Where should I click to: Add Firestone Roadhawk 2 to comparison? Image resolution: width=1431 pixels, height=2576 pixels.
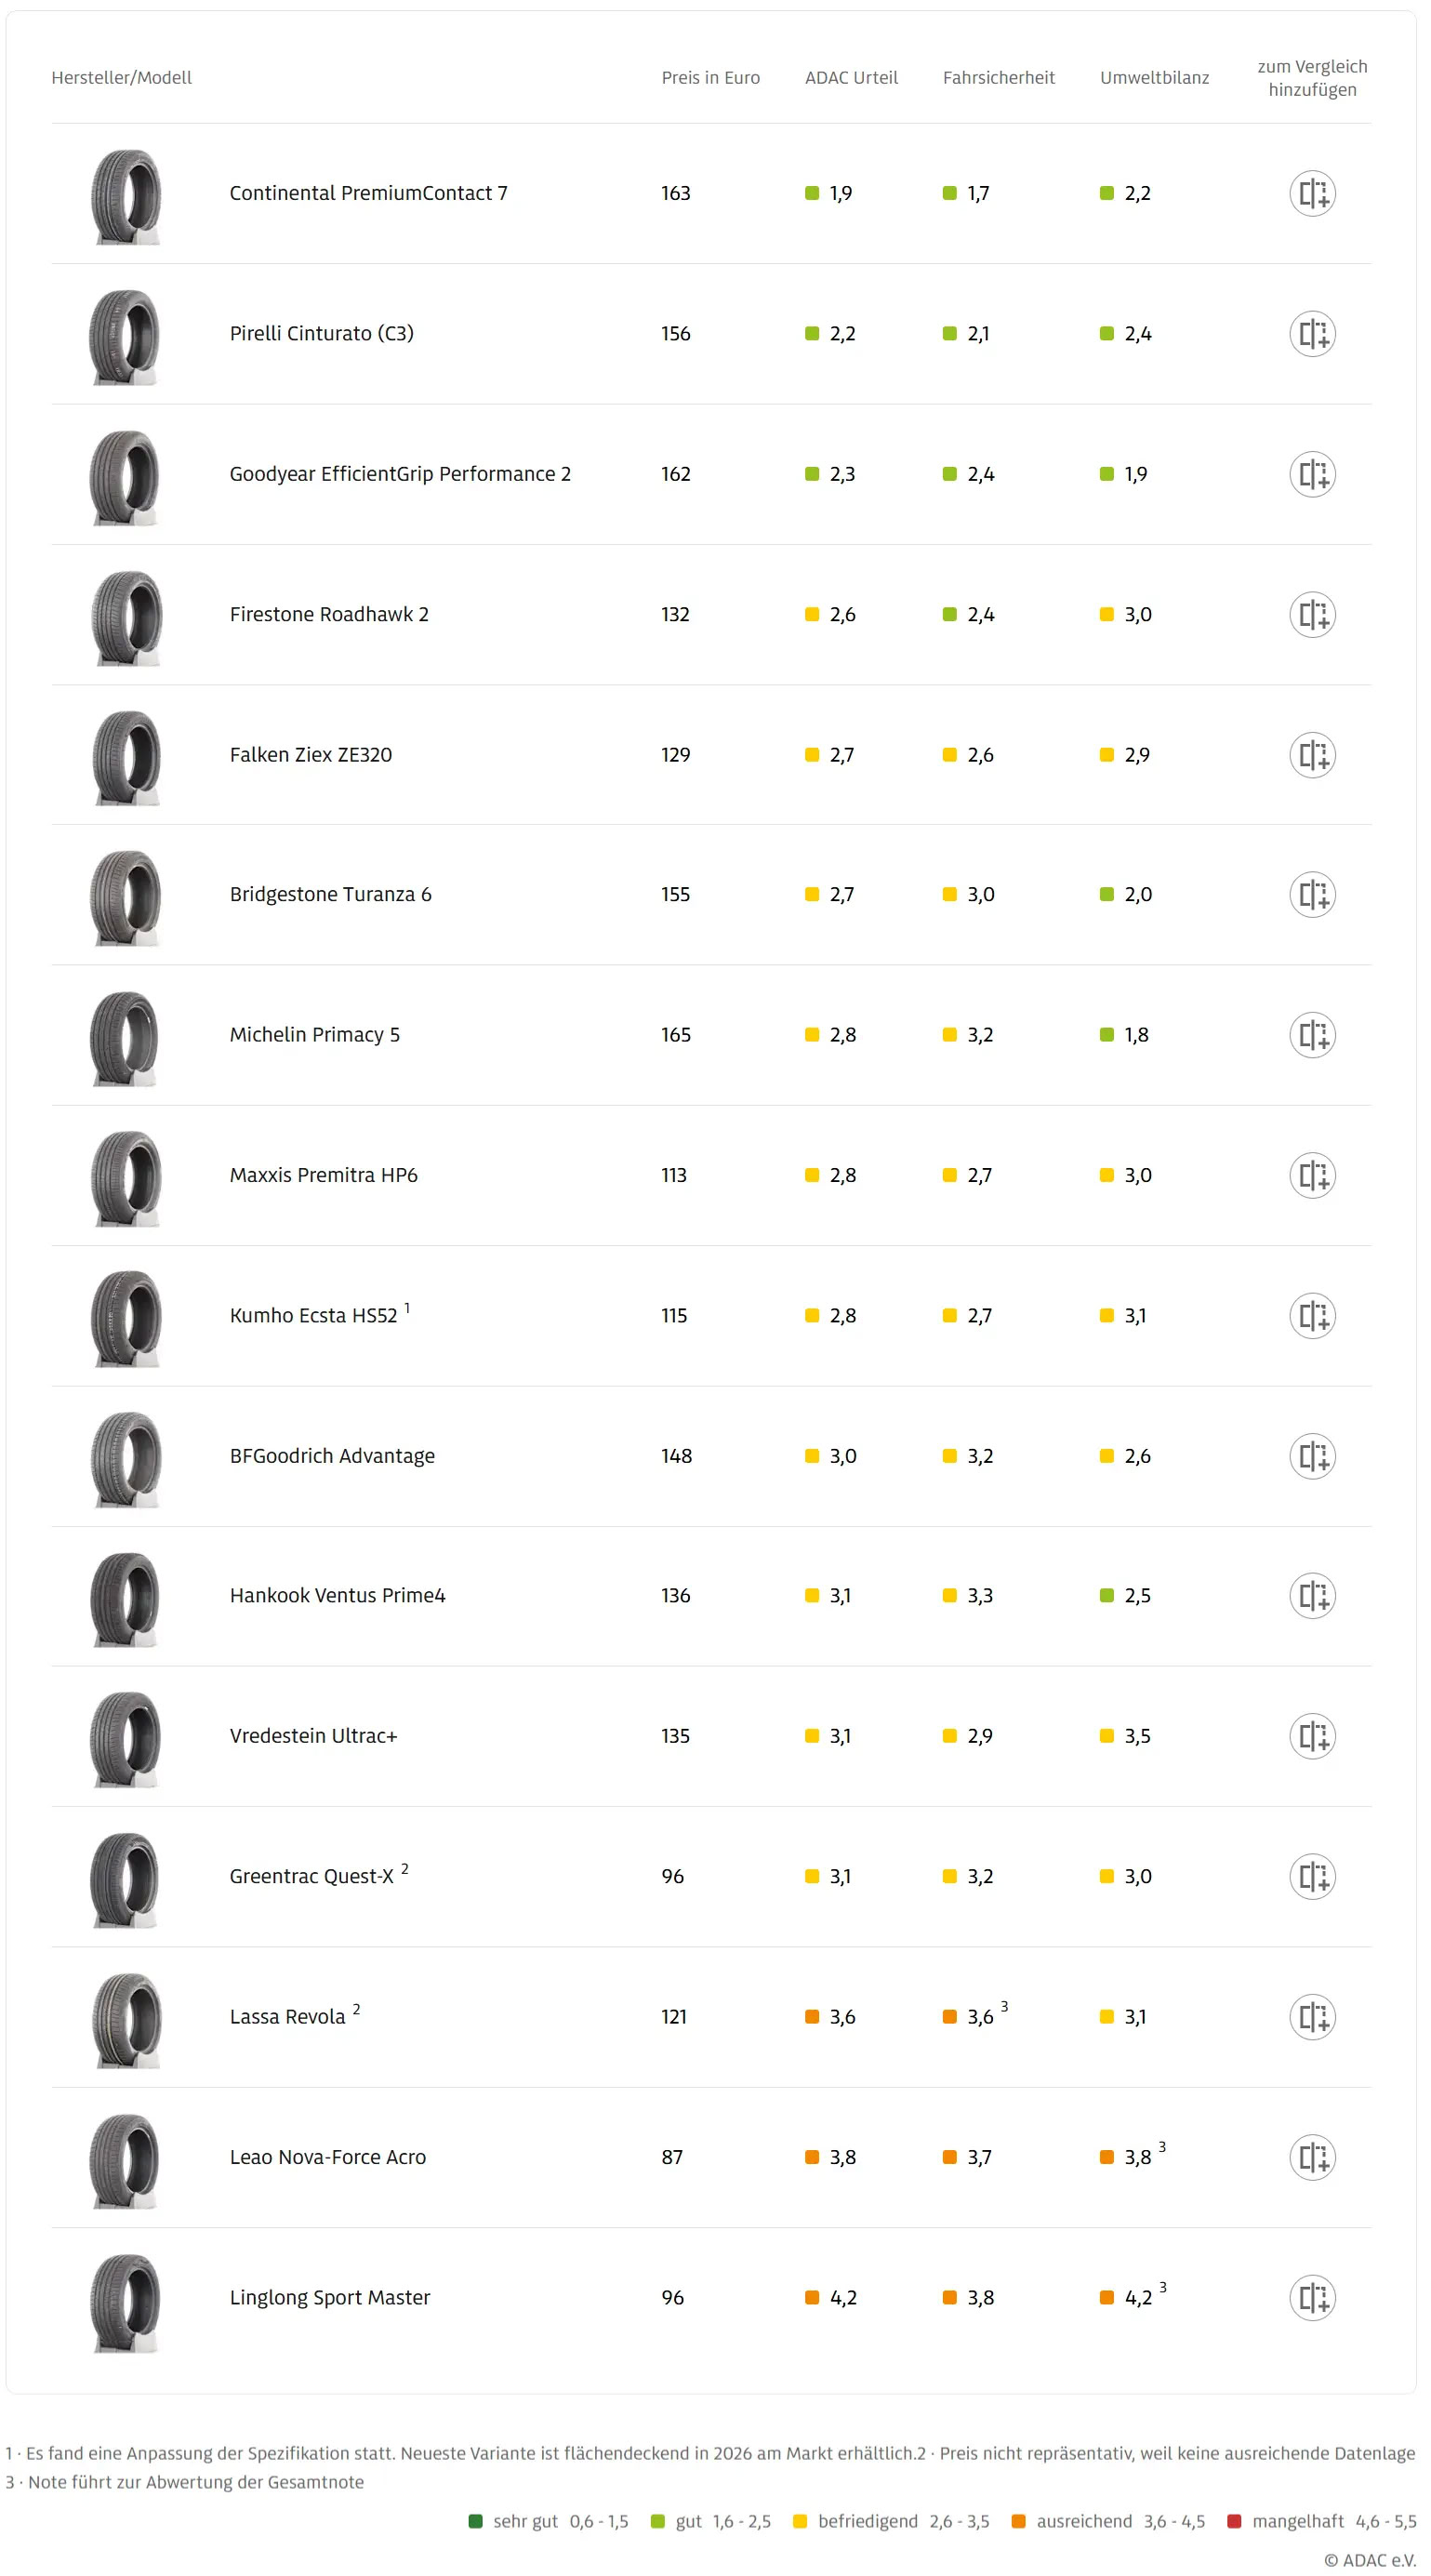coord(1311,614)
